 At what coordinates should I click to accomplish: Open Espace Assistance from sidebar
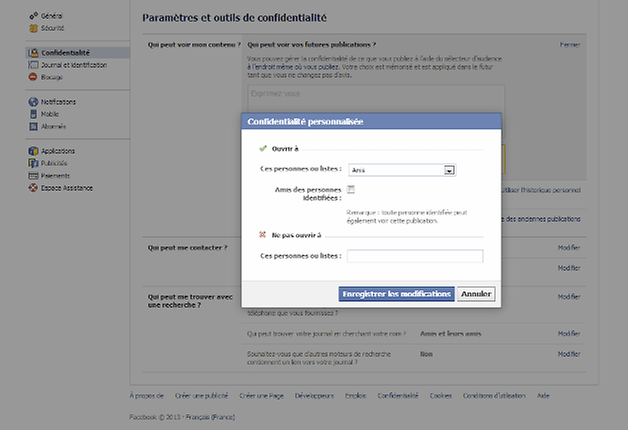pyautogui.click(x=66, y=188)
